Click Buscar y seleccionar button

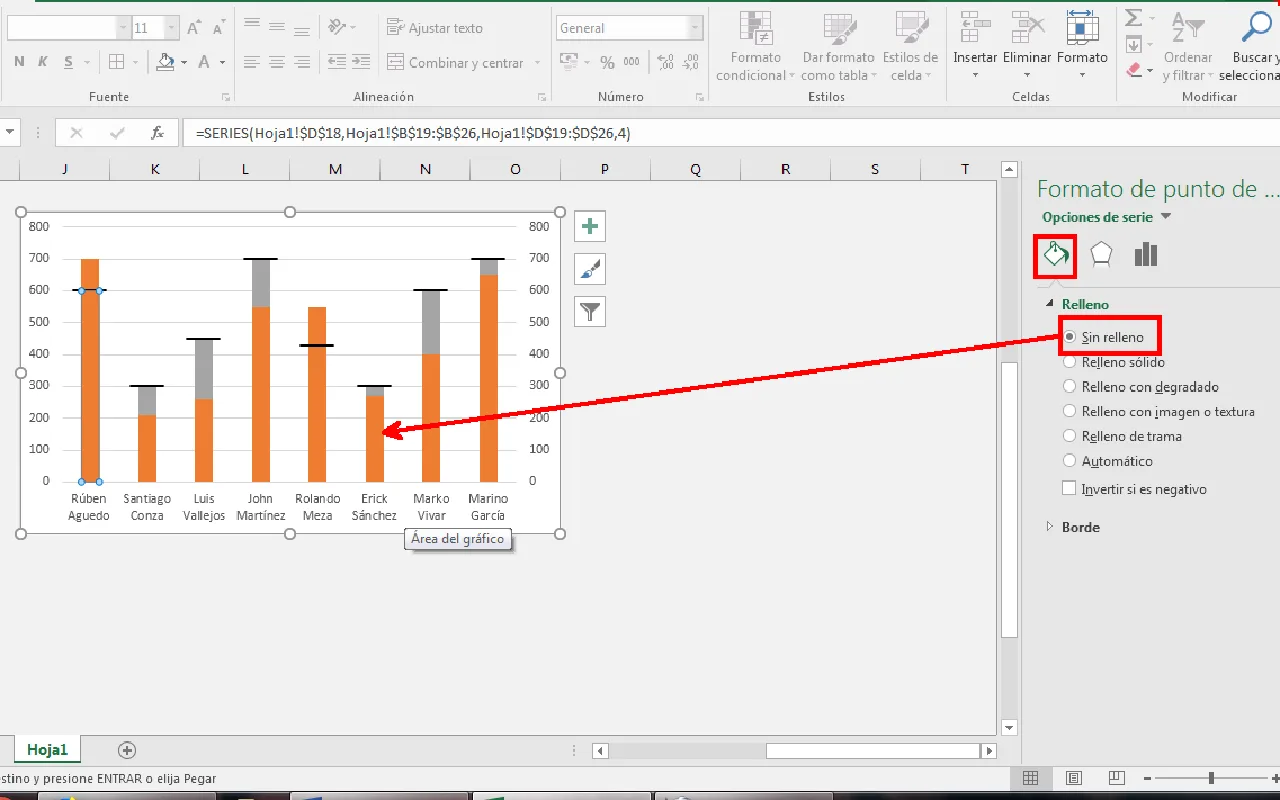pos(1249,46)
